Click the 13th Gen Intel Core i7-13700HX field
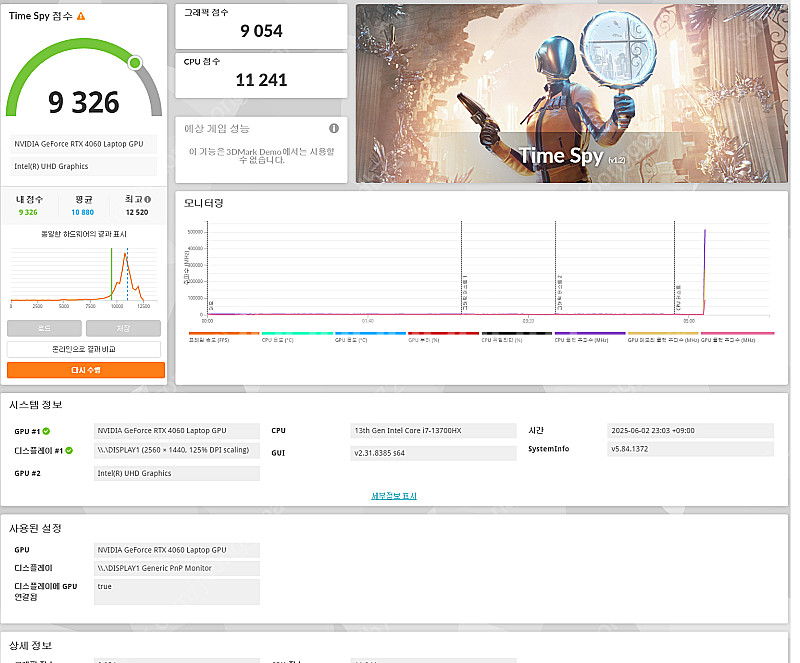Image resolution: width=800 pixels, height=663 pixels. click(433, 431)
